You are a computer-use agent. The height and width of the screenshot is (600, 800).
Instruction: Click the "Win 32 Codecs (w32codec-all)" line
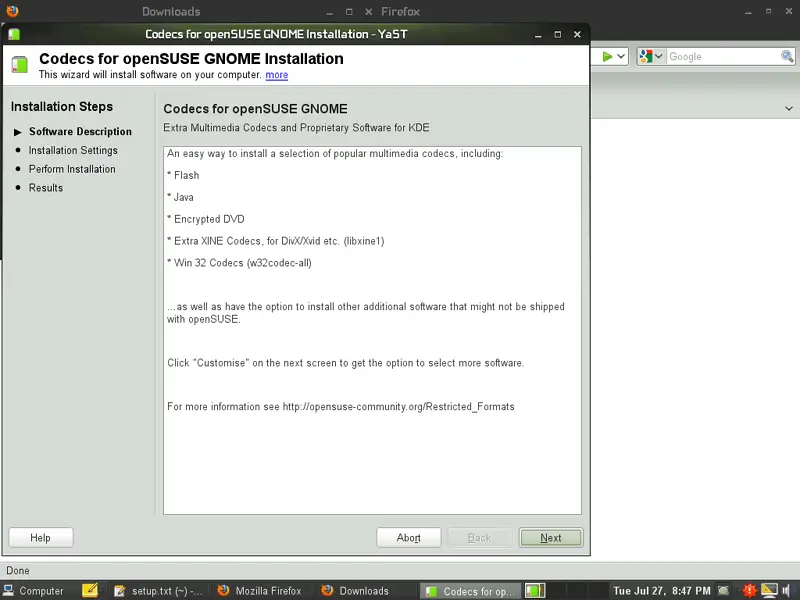tap(239, 263)
